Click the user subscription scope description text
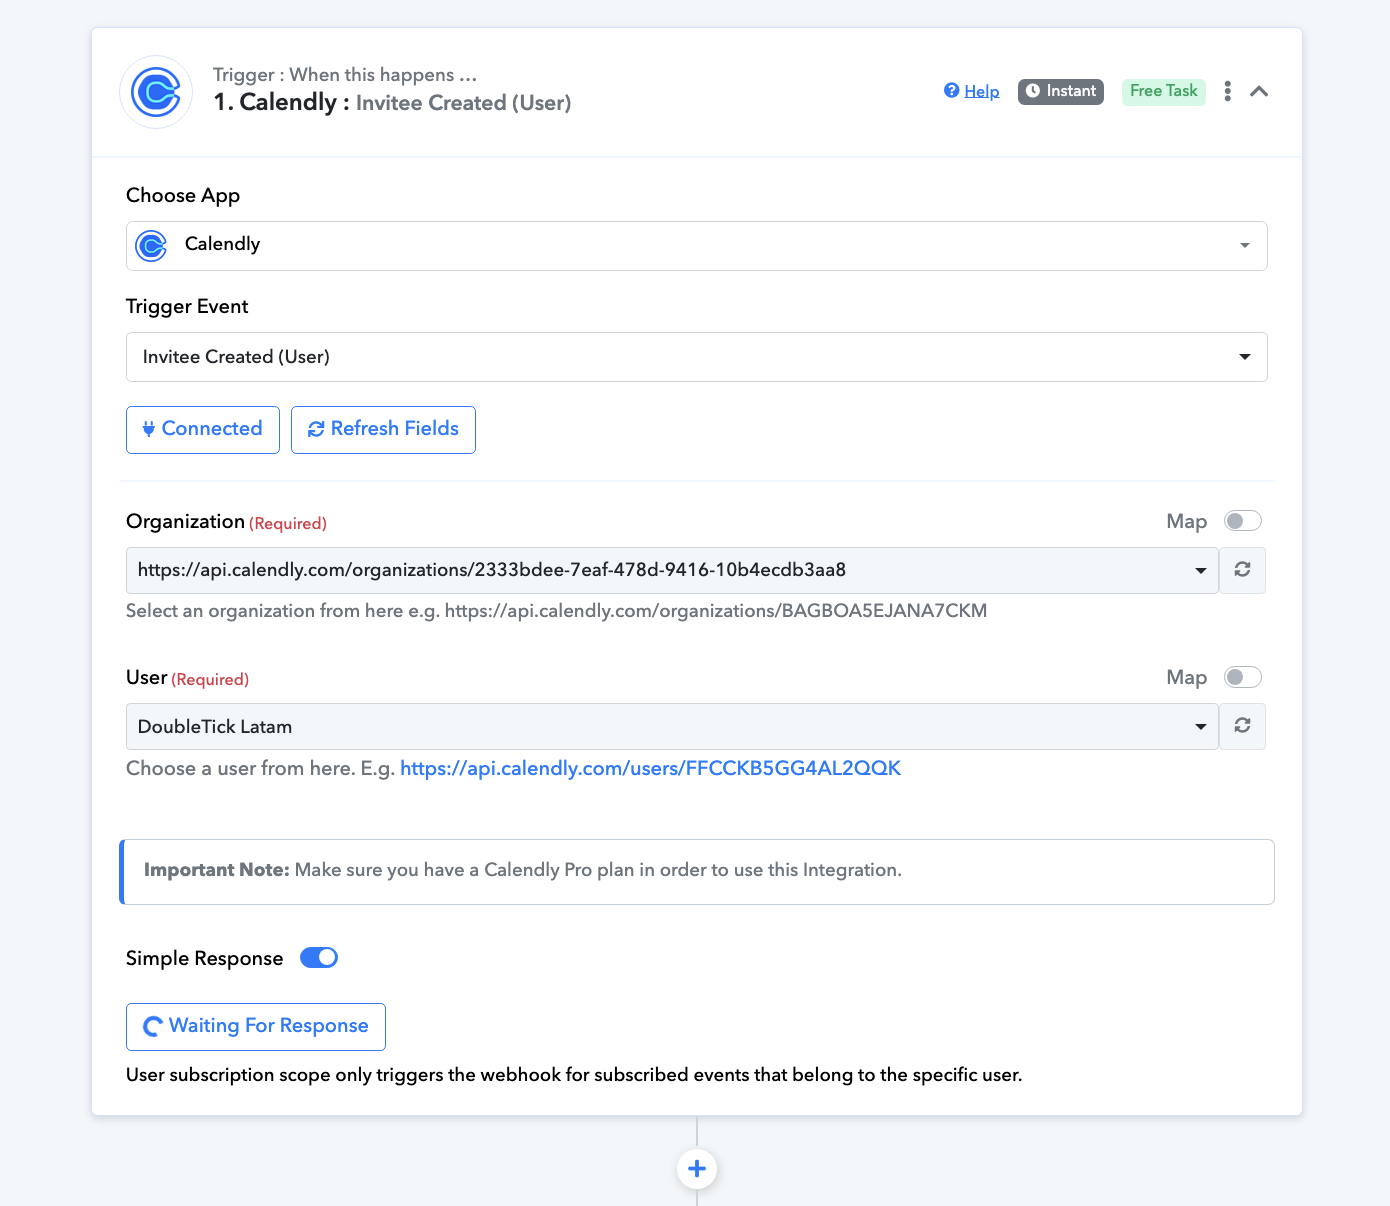Viewport: 1390px width, 1206px height. point(574,1075)
